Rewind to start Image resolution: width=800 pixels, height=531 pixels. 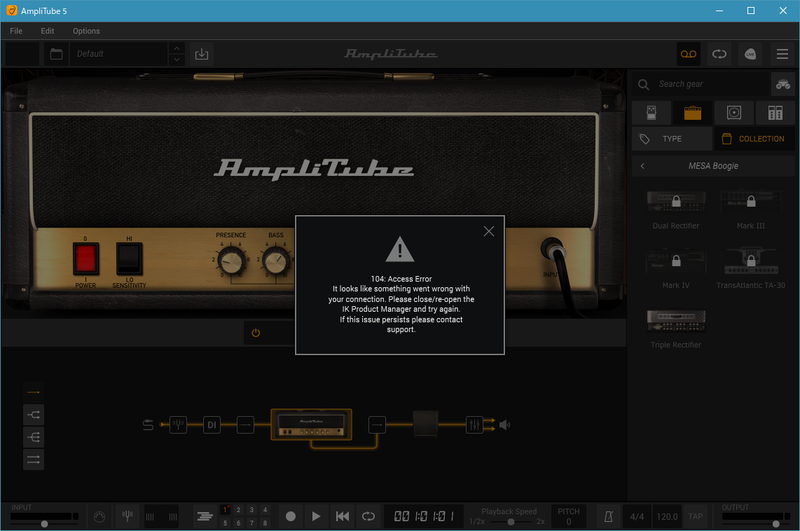click(x=342, y=516)
